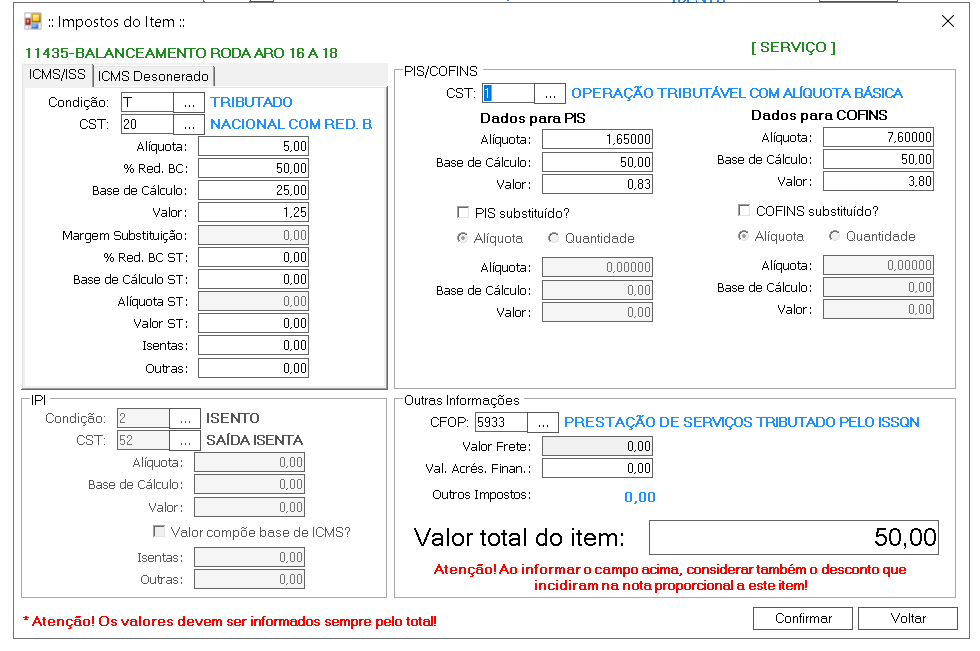
Task: Click the ICMS Valor field 1,25
Action: click(253, 212)
